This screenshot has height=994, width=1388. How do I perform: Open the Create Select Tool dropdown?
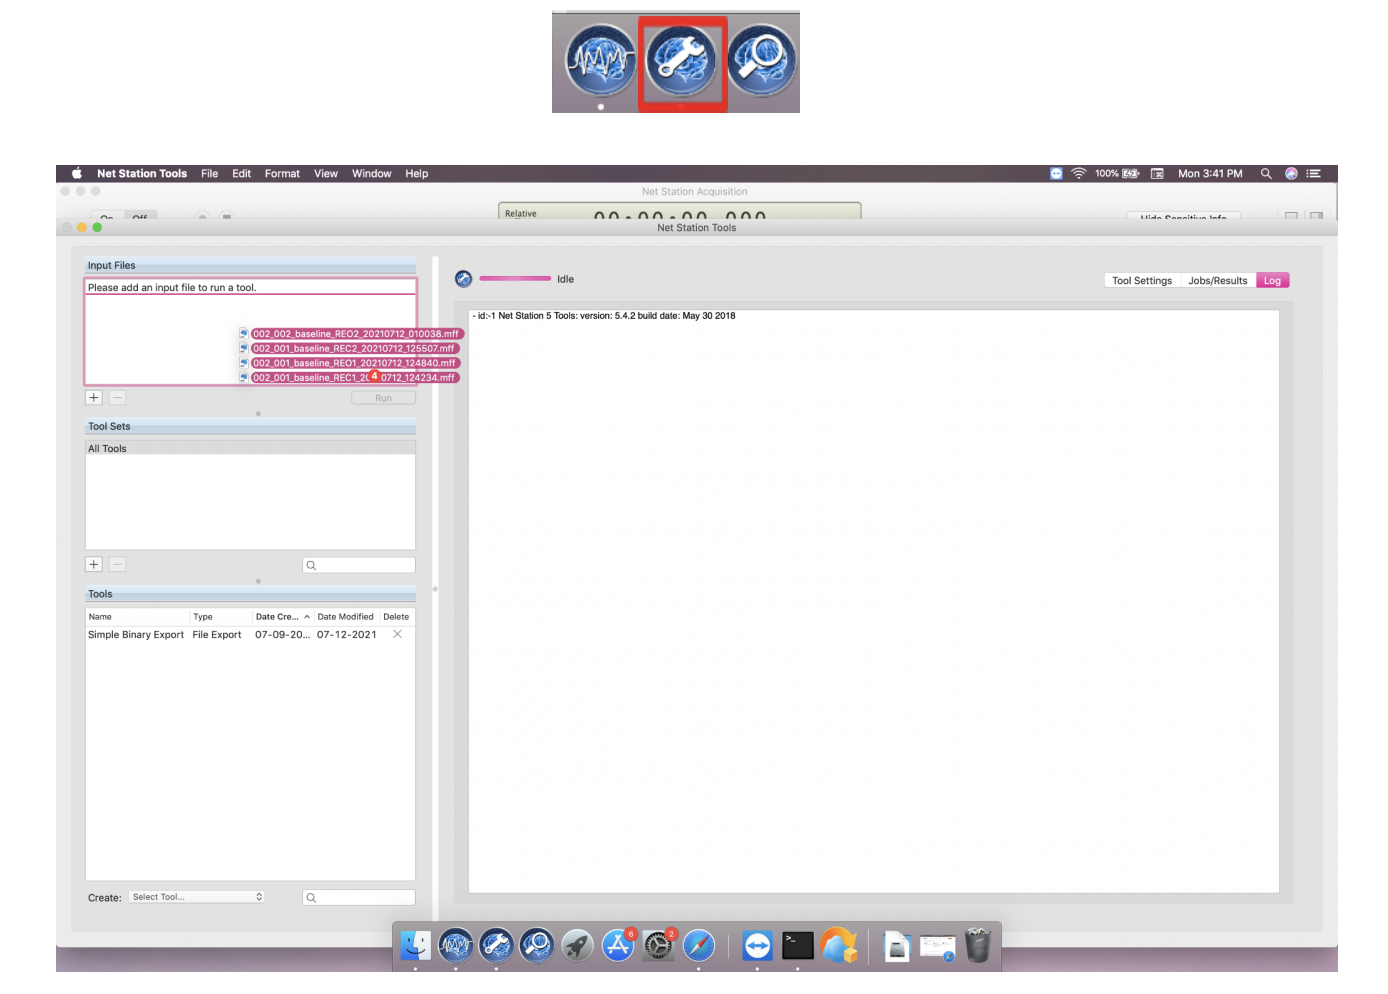197,897
